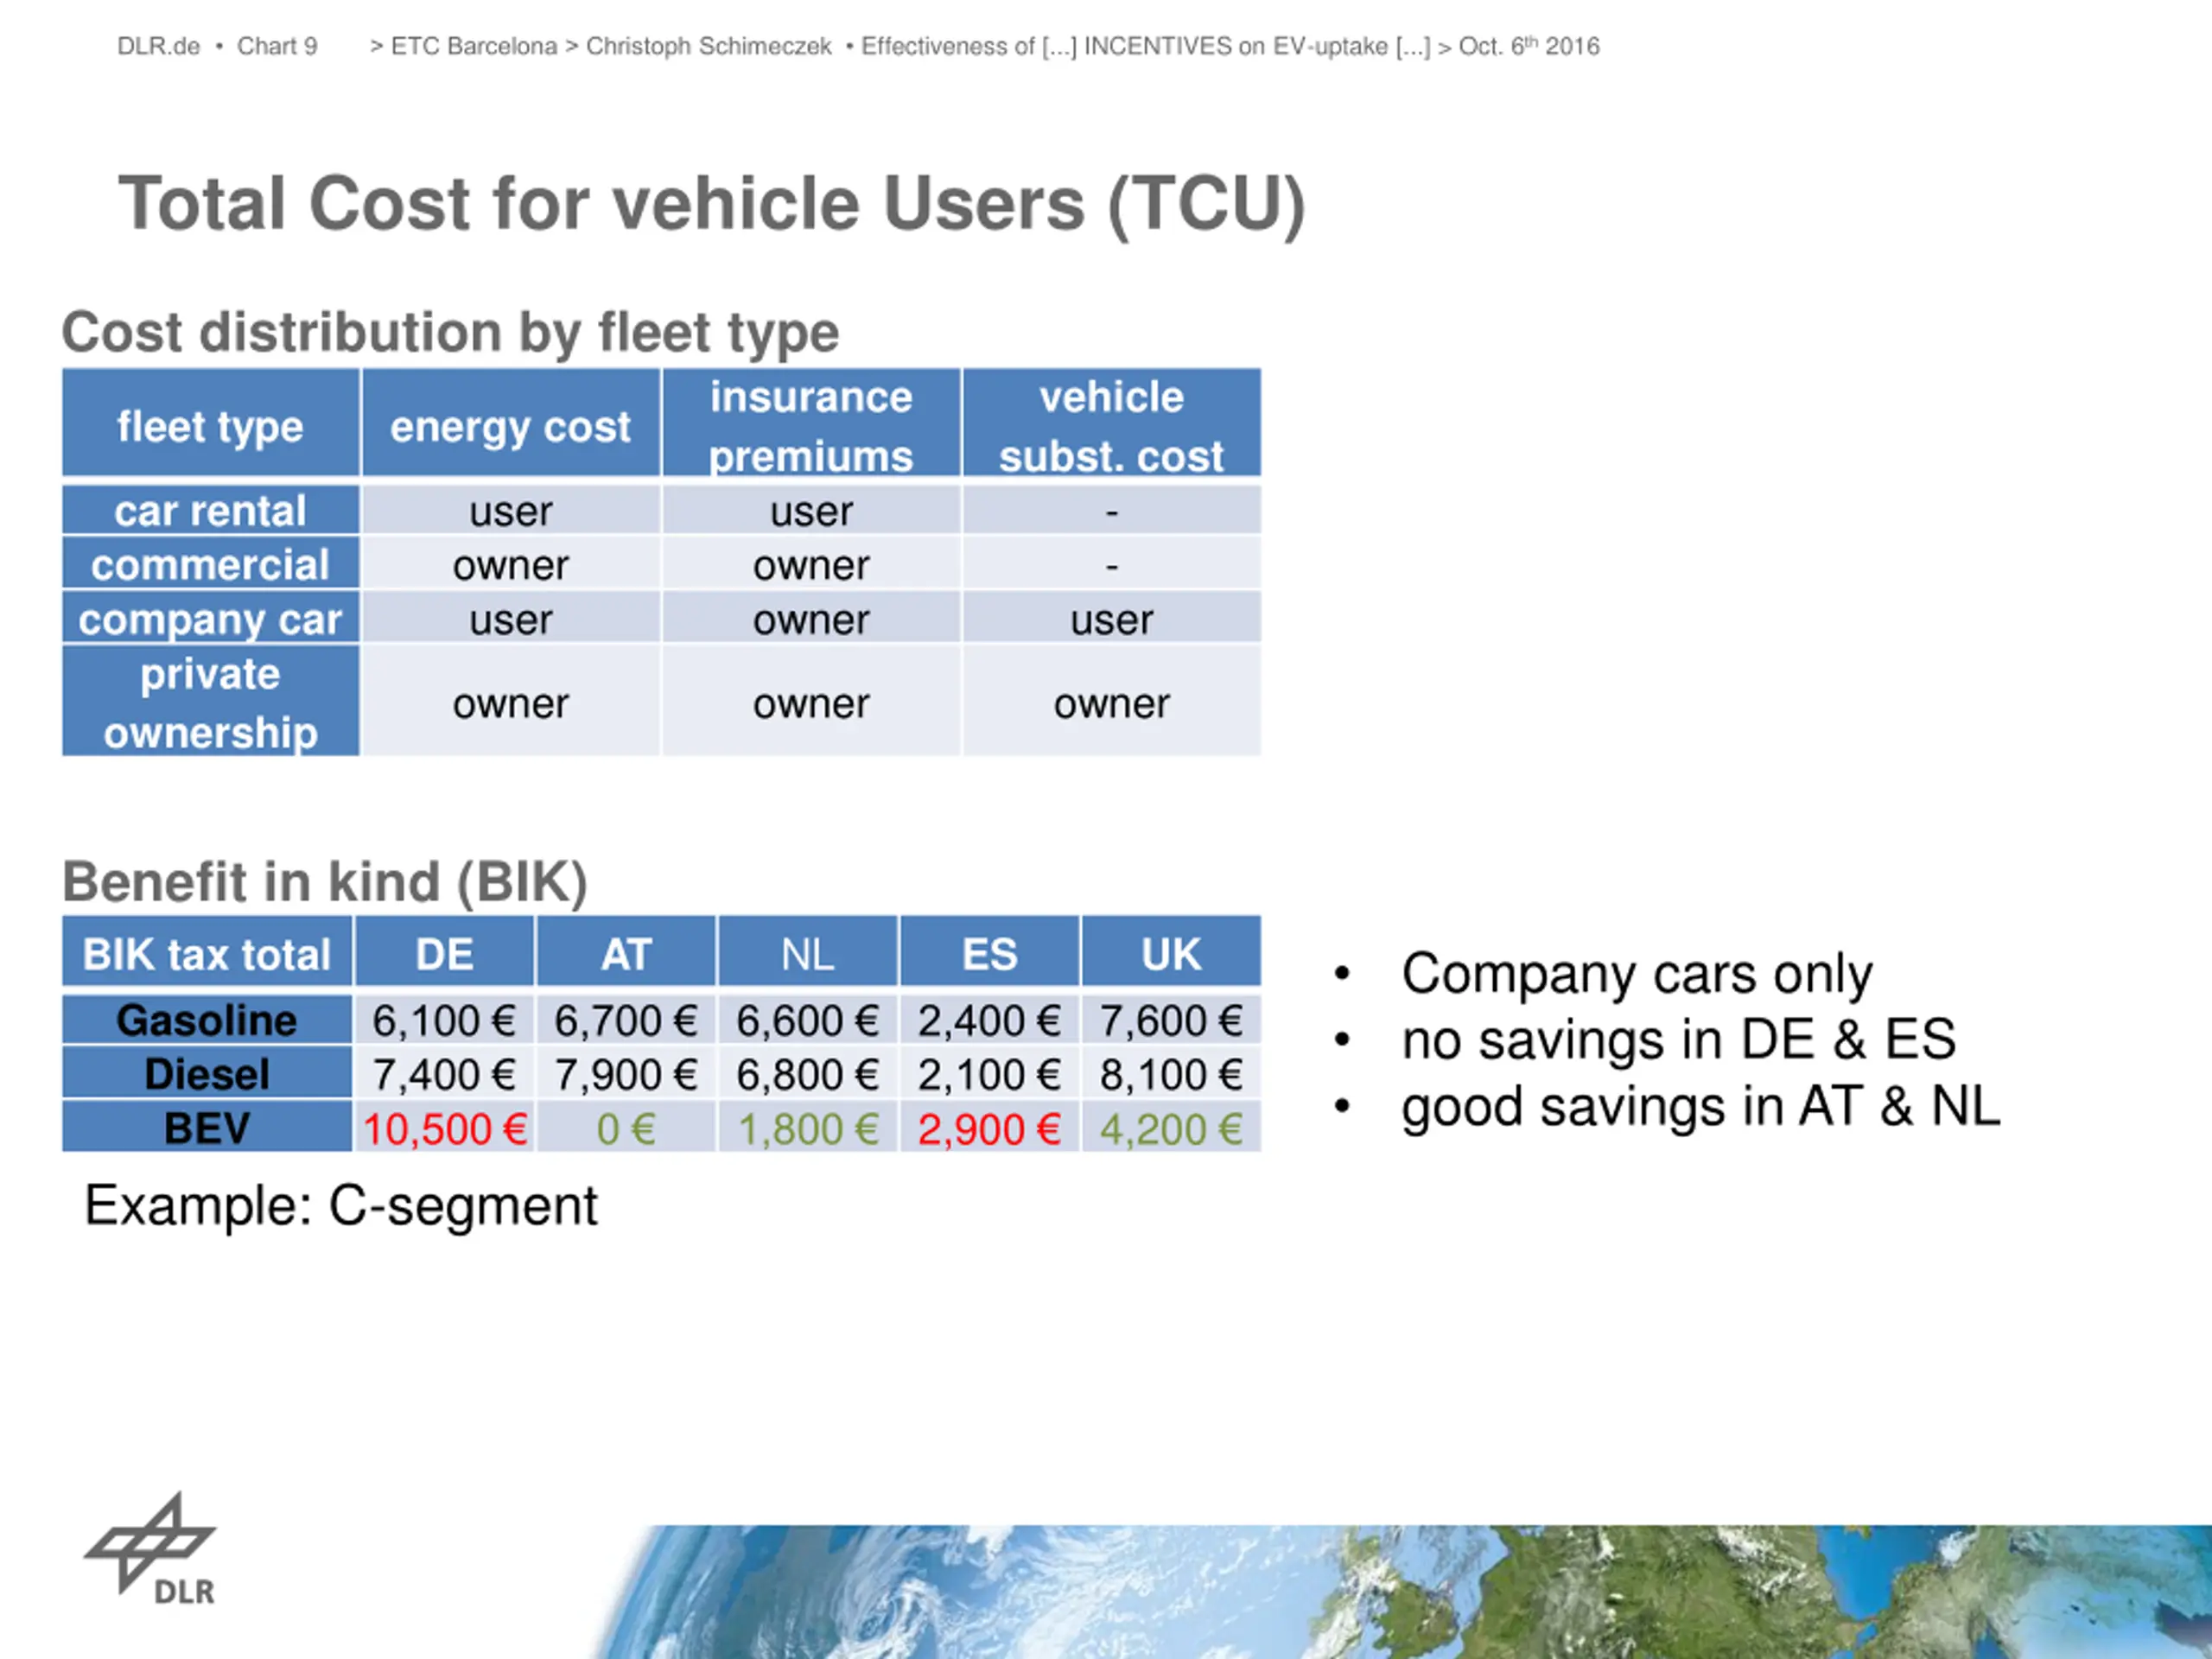This screenshot has height=1659, width=2212.
Task: Click the 'private ownership' row label
Action: point(210,702)
